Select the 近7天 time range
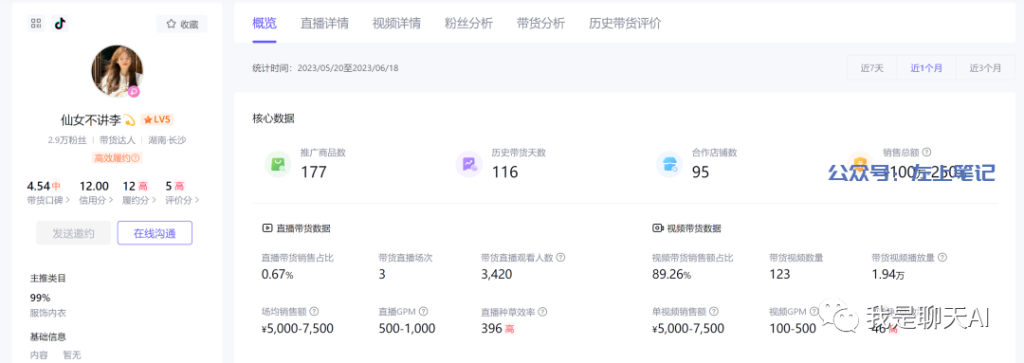Screen dimensions: 1024x363 [x=872, y=68]
